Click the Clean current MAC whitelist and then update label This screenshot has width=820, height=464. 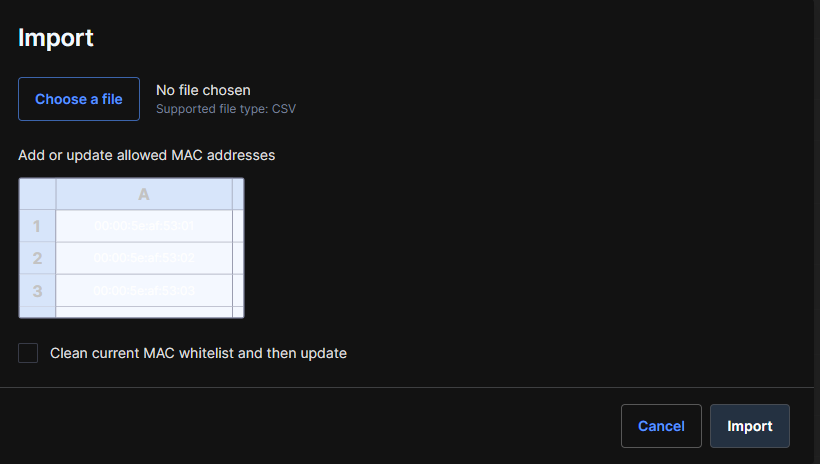198,353
